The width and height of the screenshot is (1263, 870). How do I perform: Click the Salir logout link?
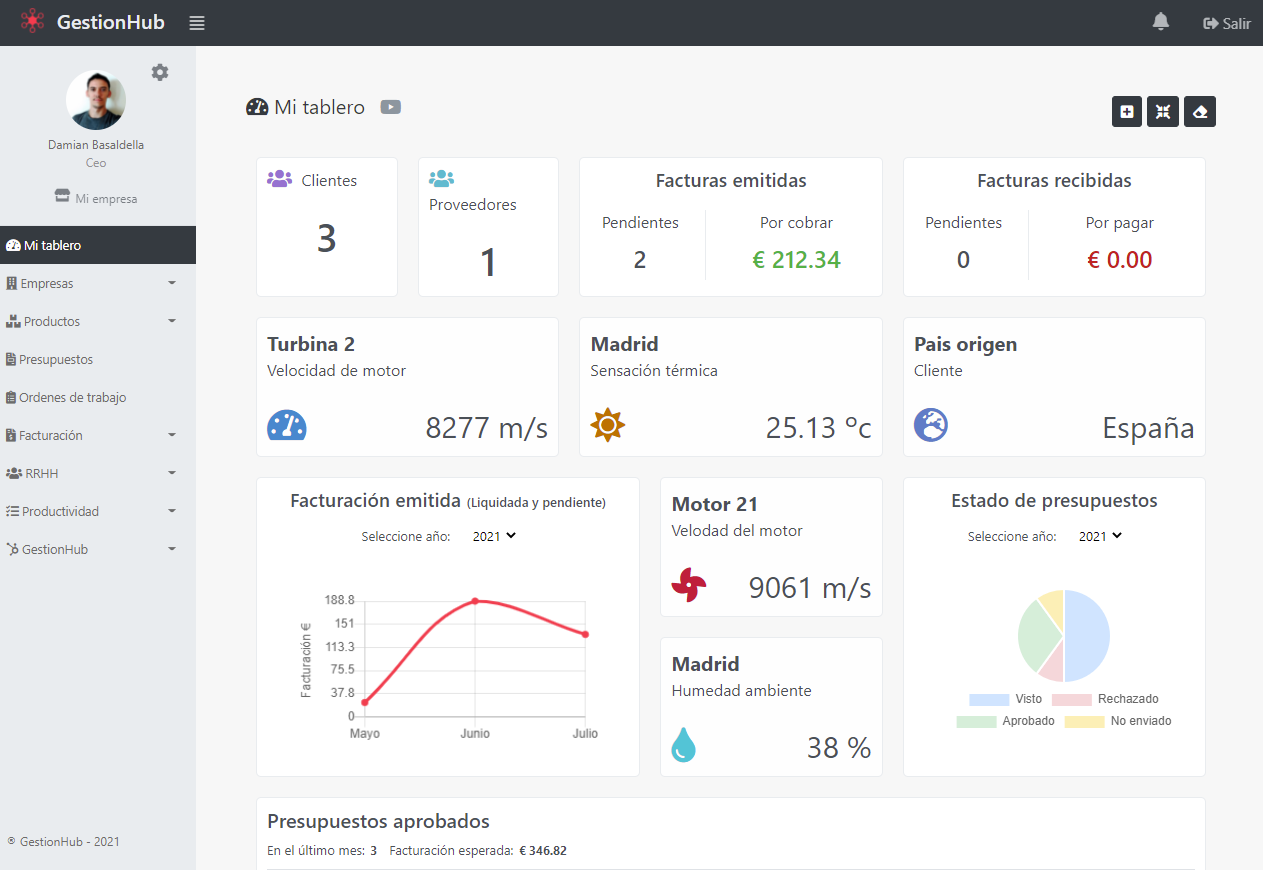pos(1227,23)
